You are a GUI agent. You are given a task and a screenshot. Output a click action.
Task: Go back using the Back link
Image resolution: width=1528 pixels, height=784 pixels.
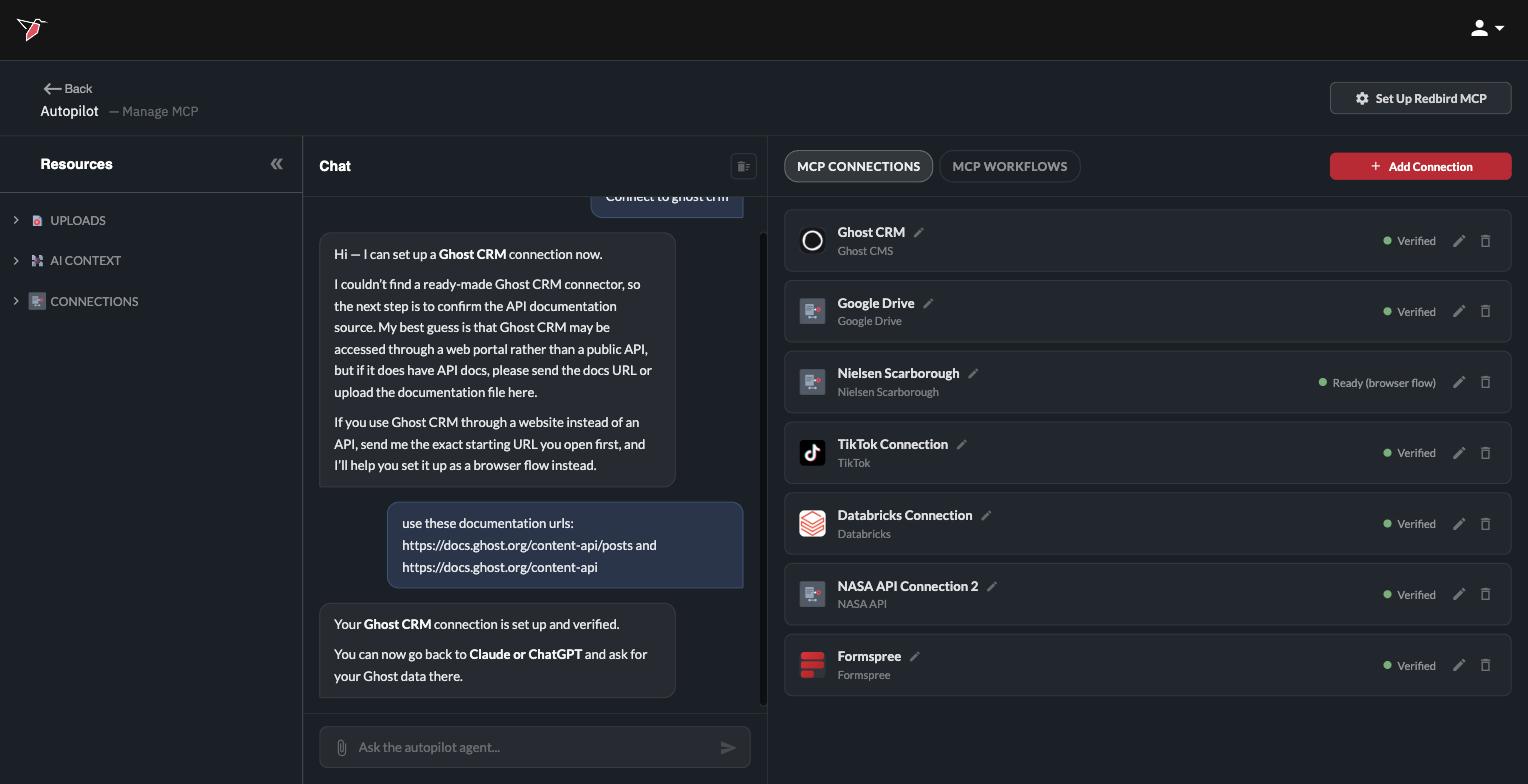(x=68, y=88)
